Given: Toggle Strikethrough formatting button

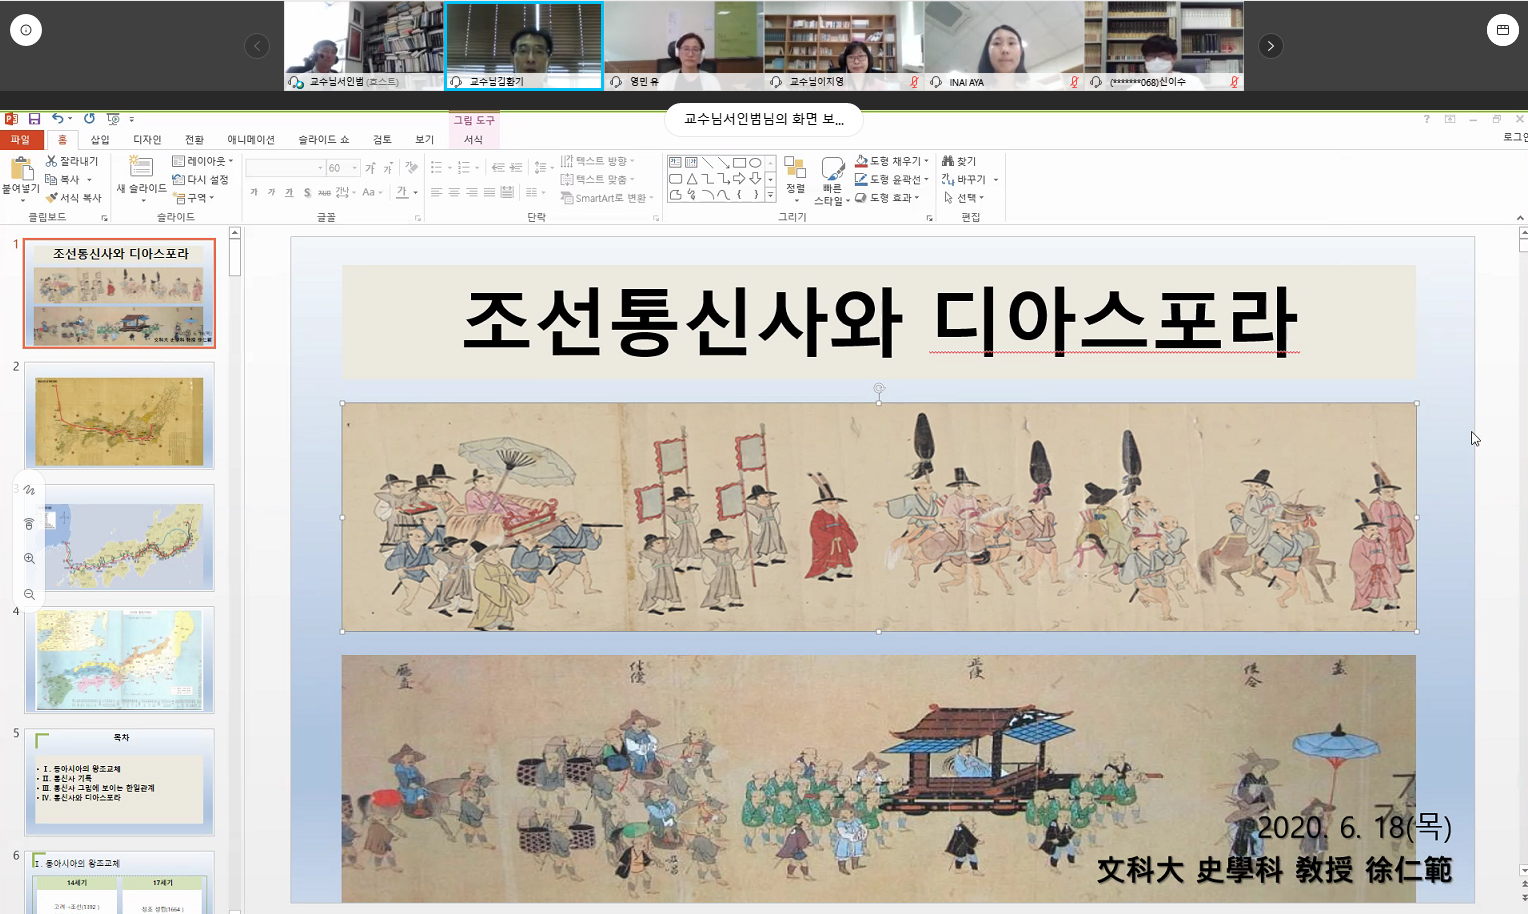Looking at the screenshot, I should [324, 192].
